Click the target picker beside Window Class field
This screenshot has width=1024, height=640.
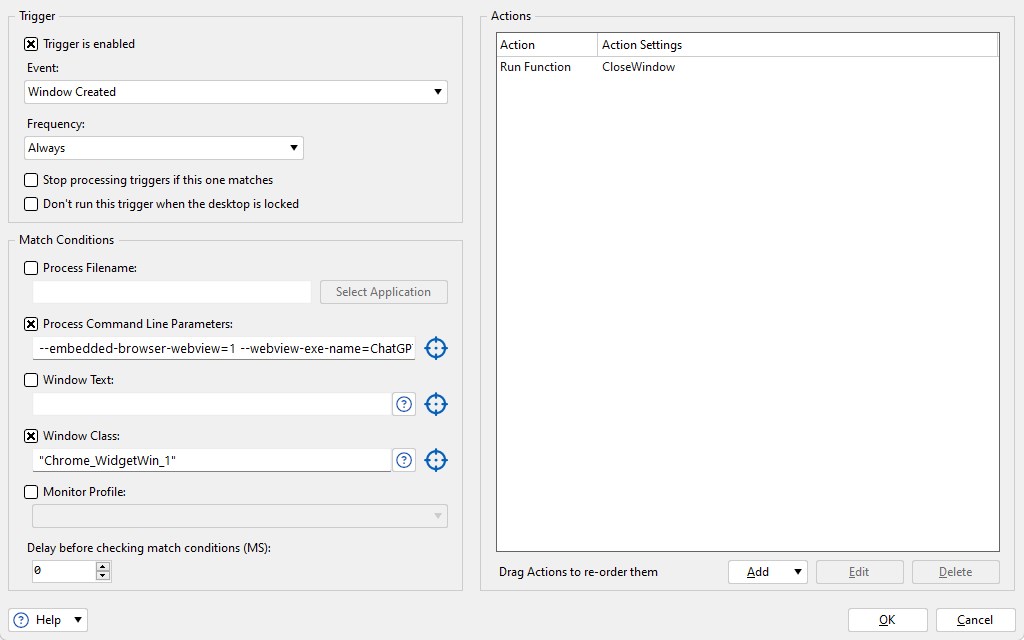pyautogui.click(x=436, y=460)
